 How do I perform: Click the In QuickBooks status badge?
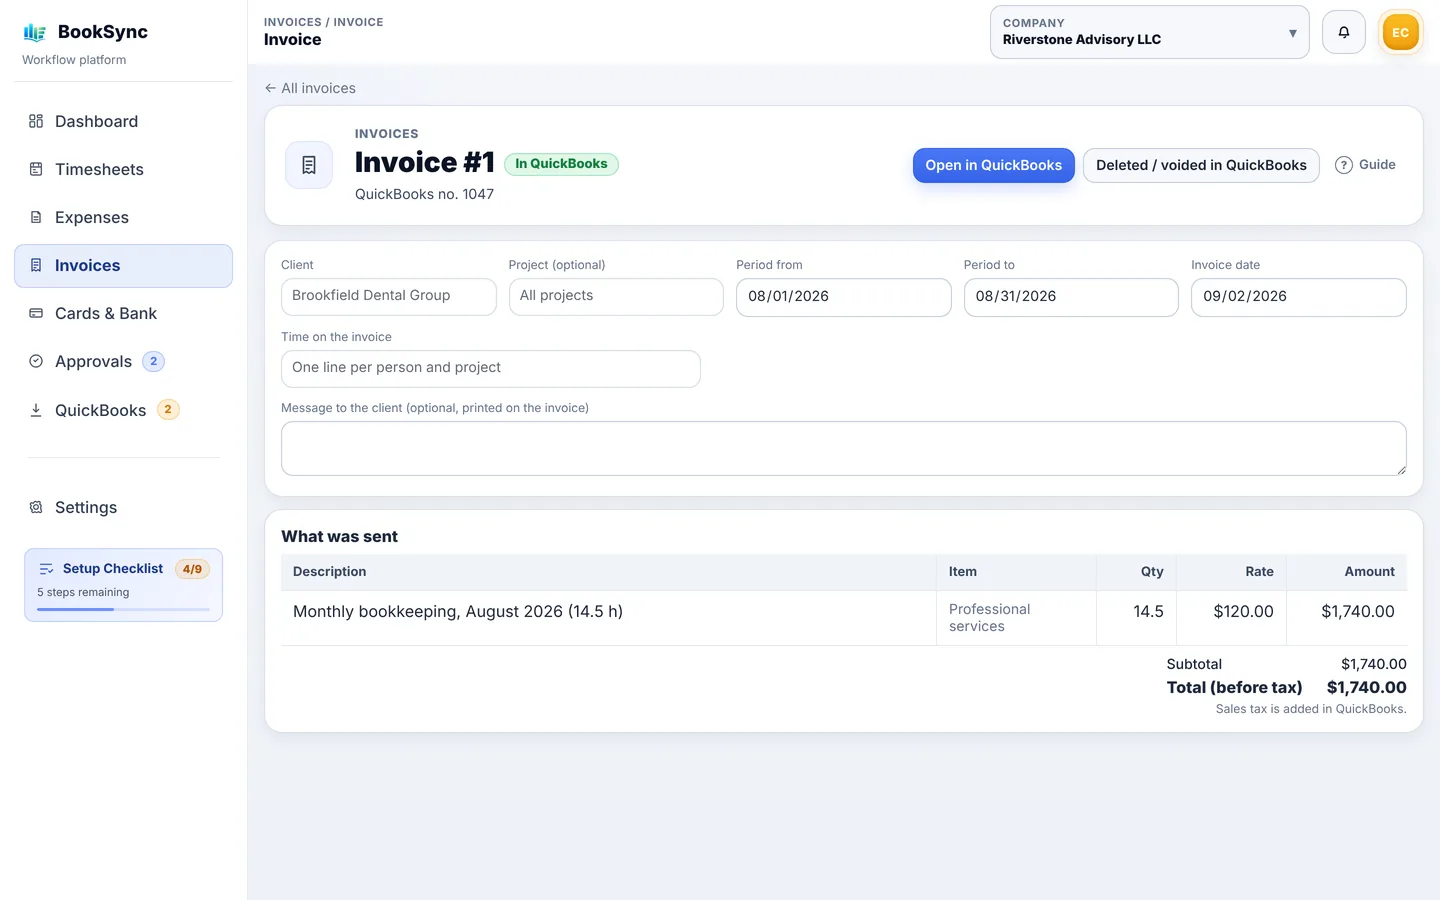coord(561,164)
